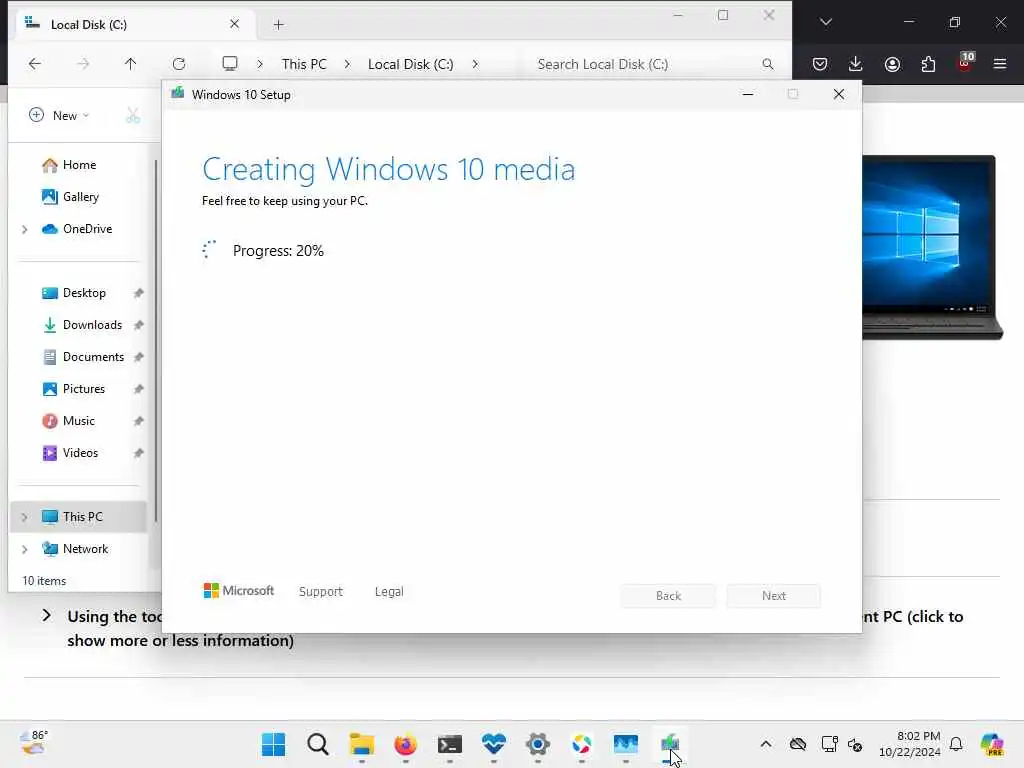The image size is (1024, 768).
Task: Refresh the Local Disk (C:) folder view
Action: coord(179,63)
